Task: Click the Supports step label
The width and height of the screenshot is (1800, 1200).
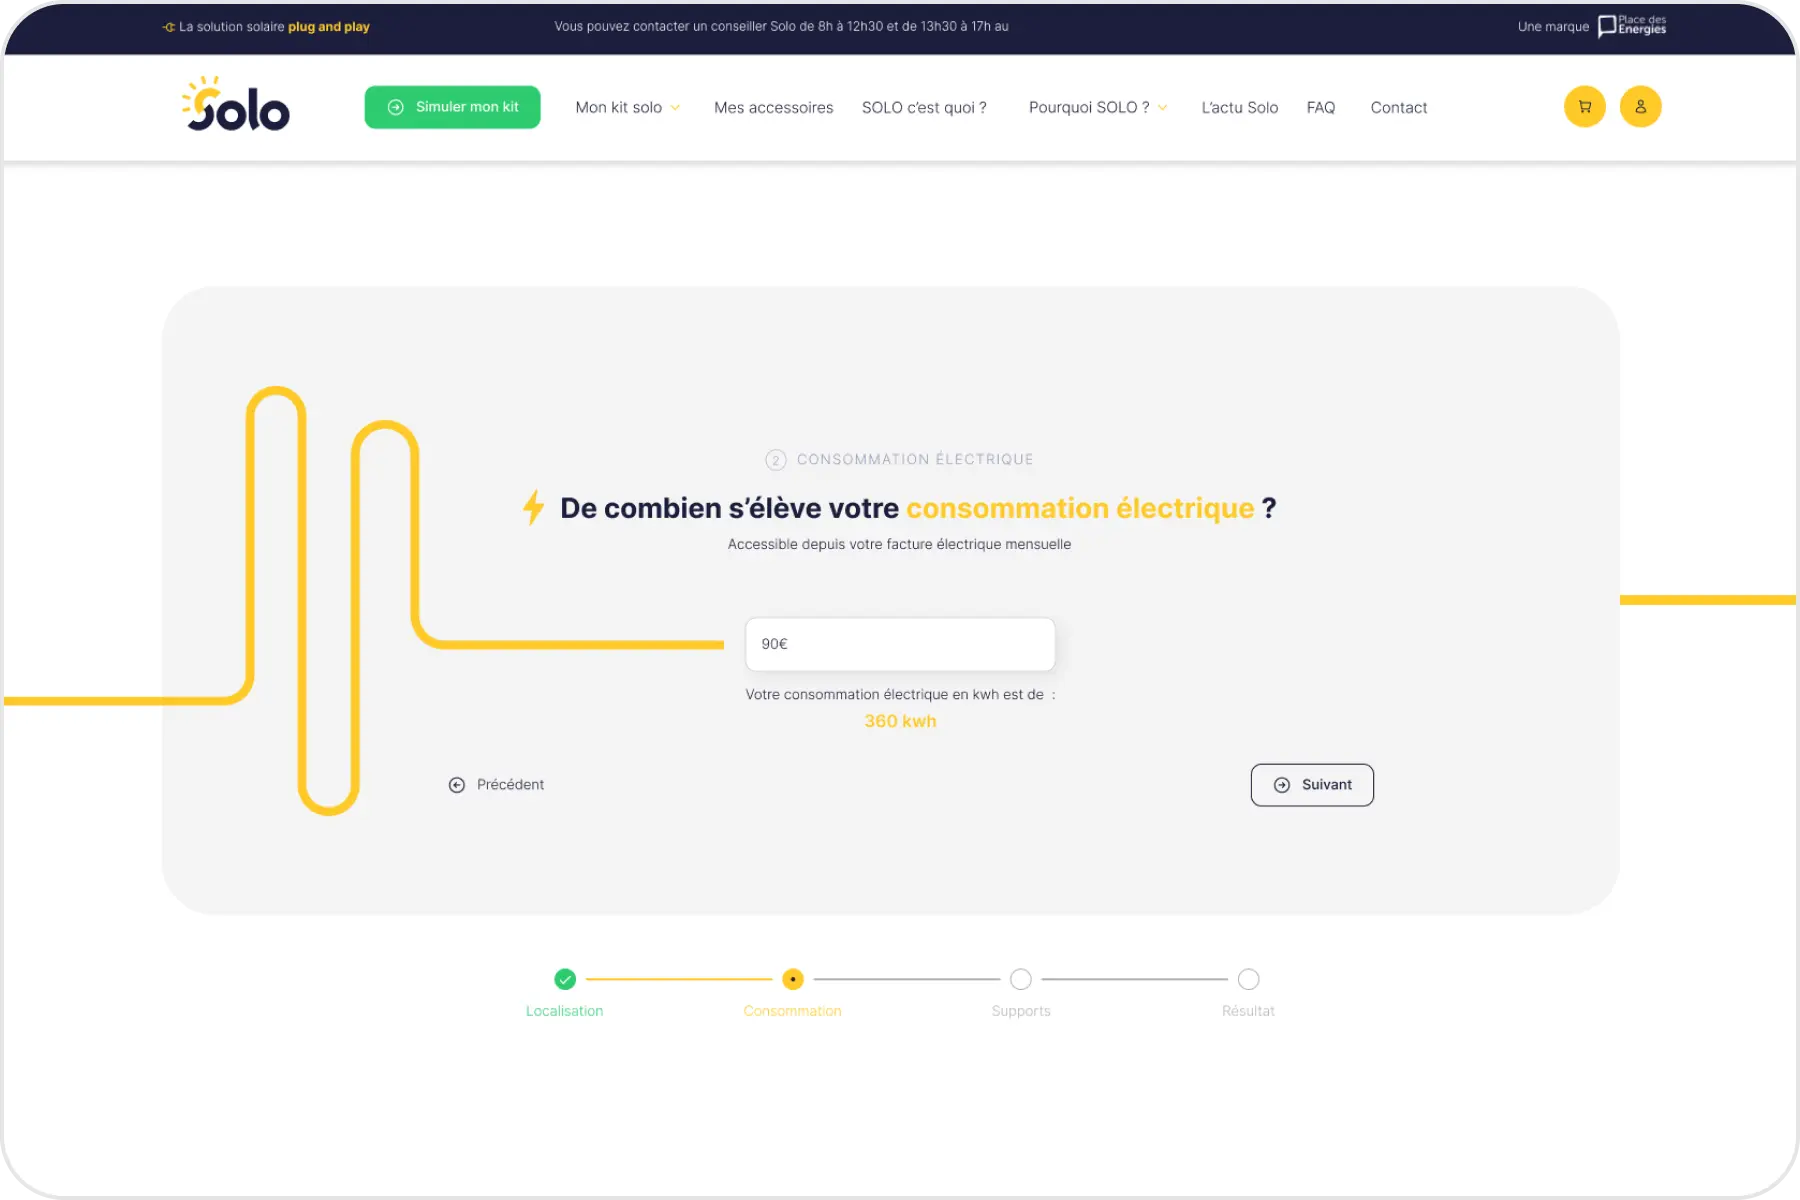Action: click(1021, 1011)
